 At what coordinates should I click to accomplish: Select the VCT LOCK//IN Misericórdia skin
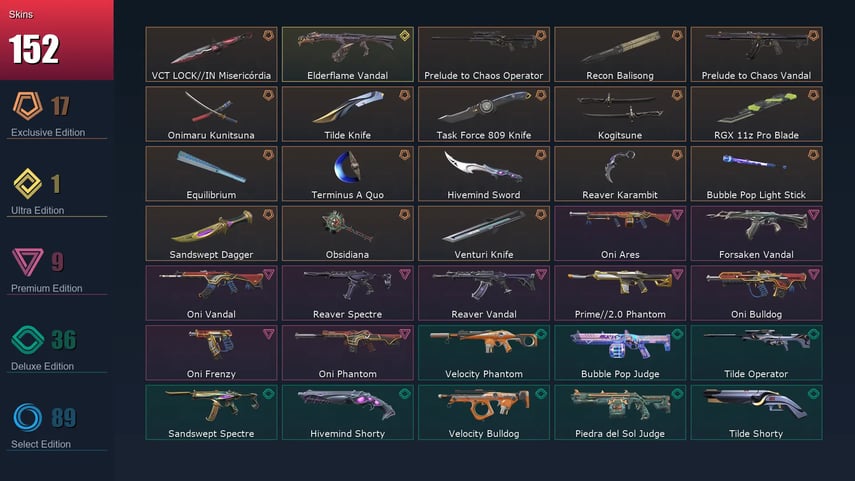(212, 55)
